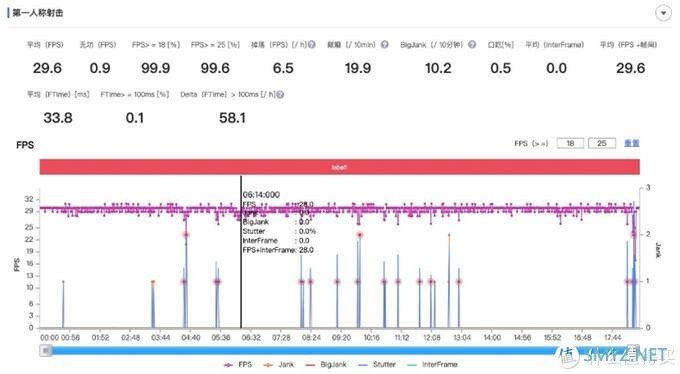Click the 09:20 tick on time axis
Viewport: 680px width, 374px height.
pyautogui.click(x=341, y=338)
